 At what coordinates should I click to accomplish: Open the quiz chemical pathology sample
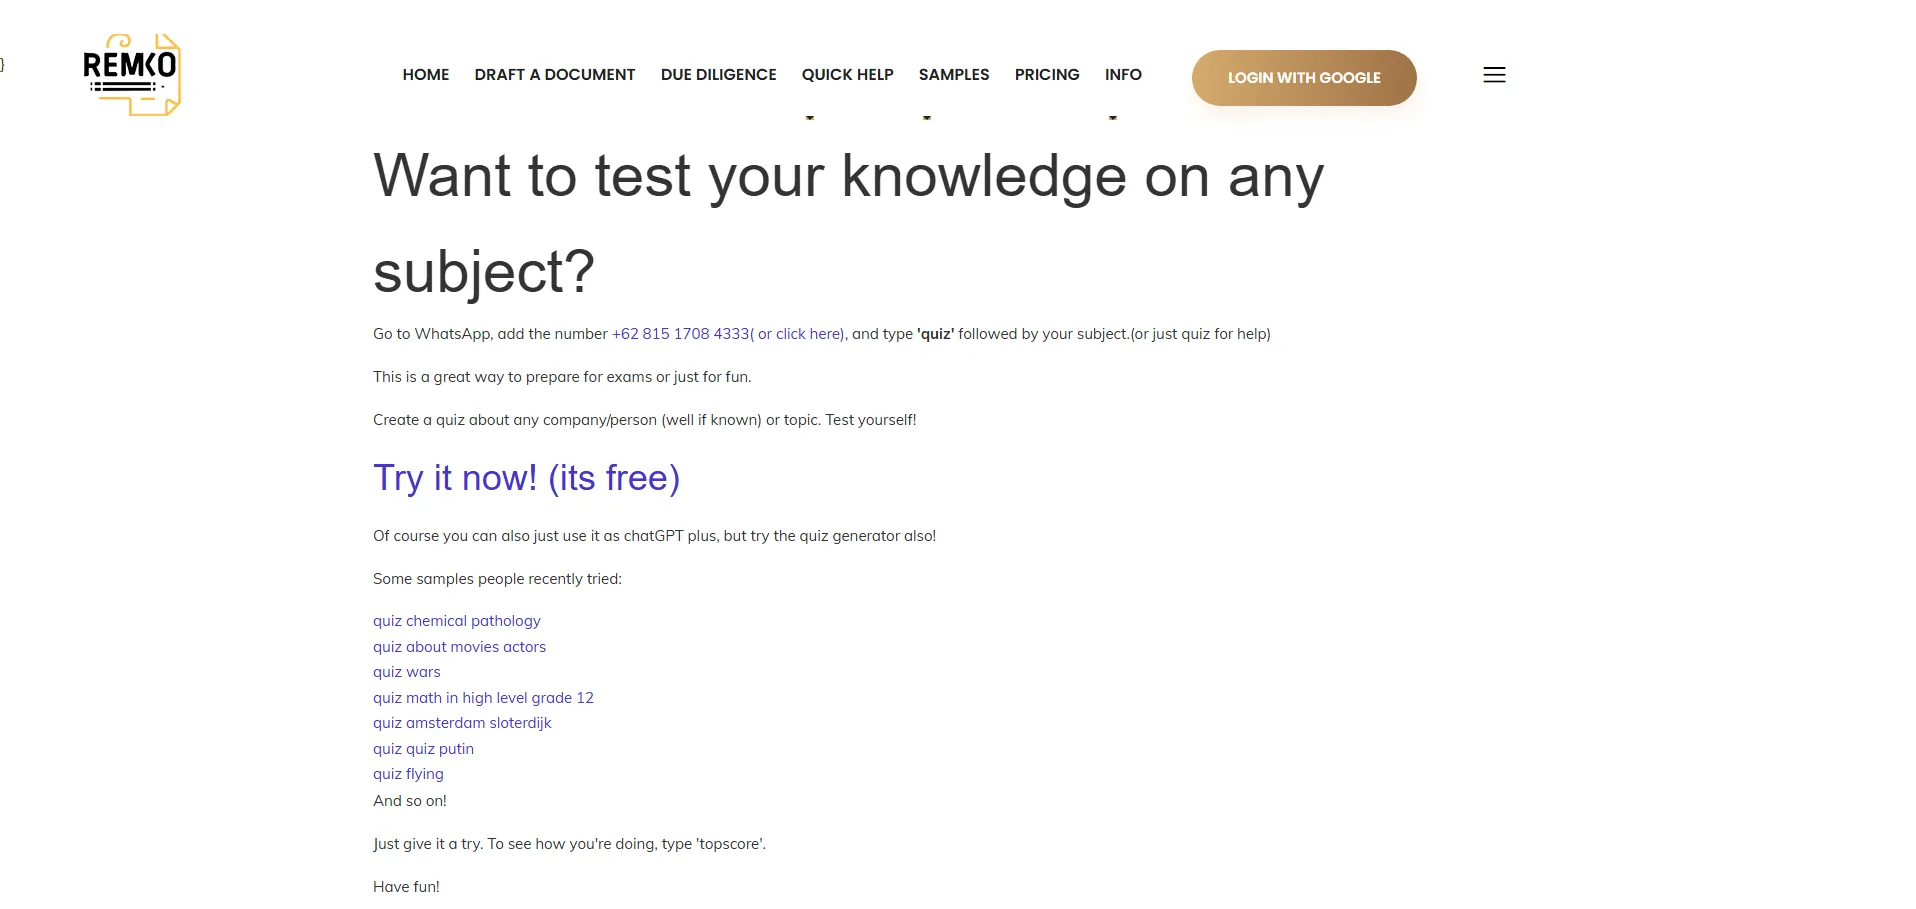[456, 621]
